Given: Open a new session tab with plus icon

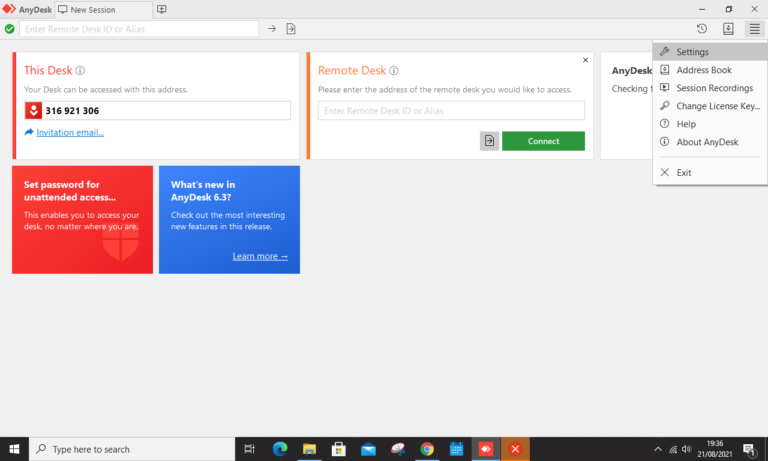Looking at the screenshot, I should tap(162, 9).
